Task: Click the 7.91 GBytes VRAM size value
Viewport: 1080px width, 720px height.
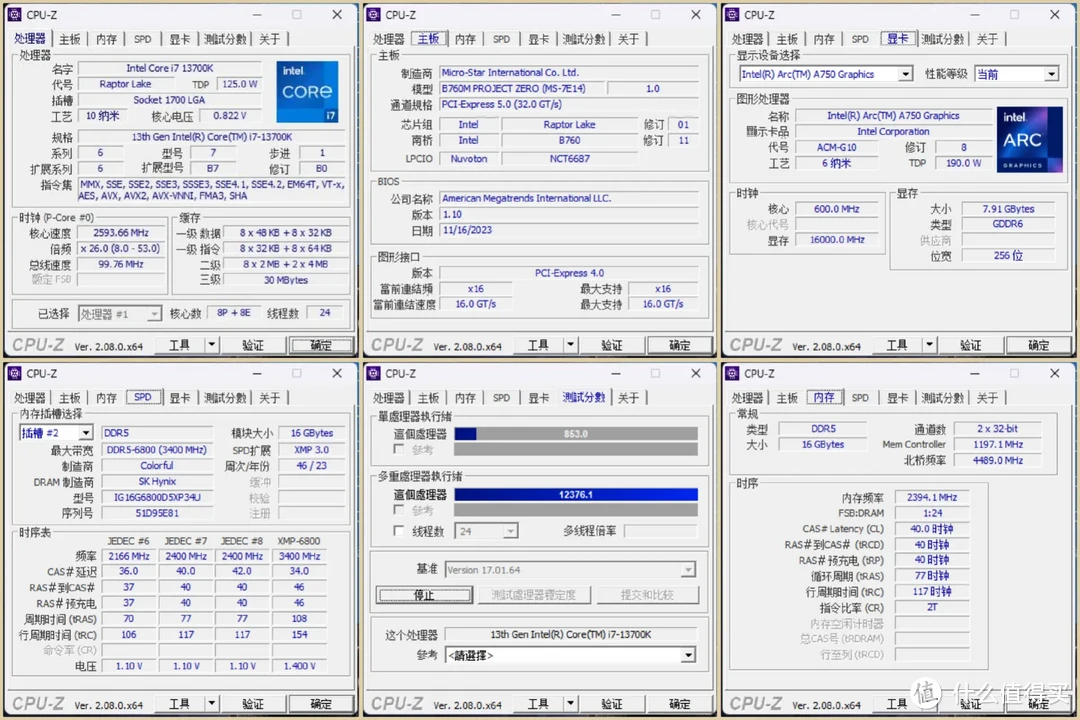Action: pos(1008,208)
